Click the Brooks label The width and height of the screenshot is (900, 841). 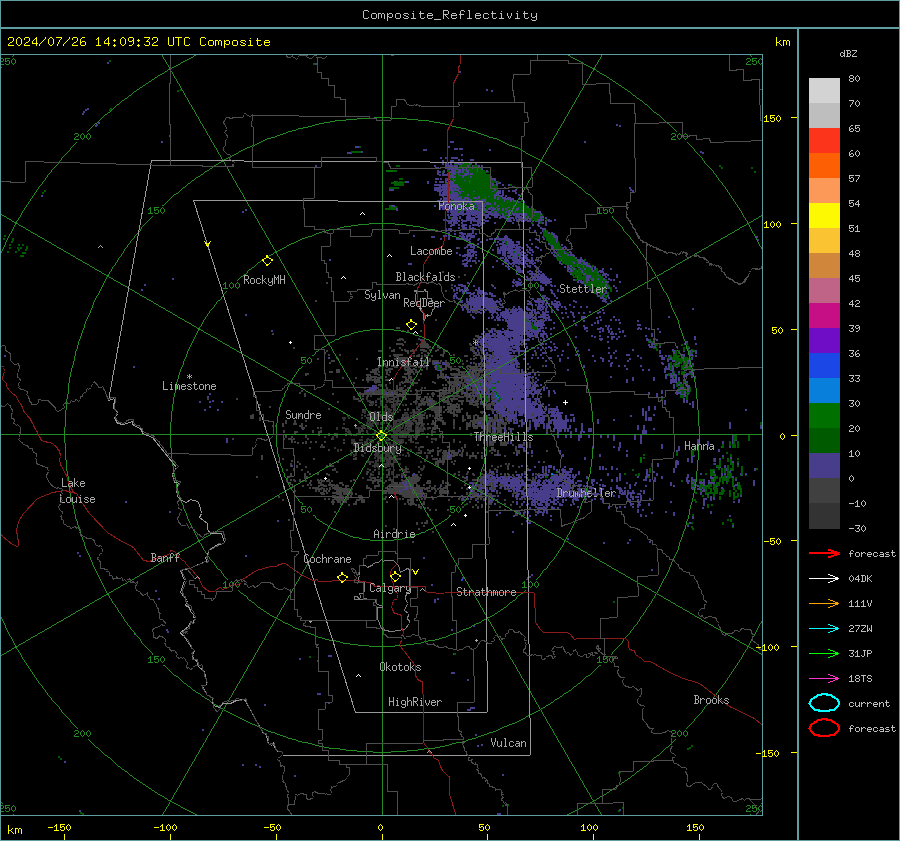point(711,700)
